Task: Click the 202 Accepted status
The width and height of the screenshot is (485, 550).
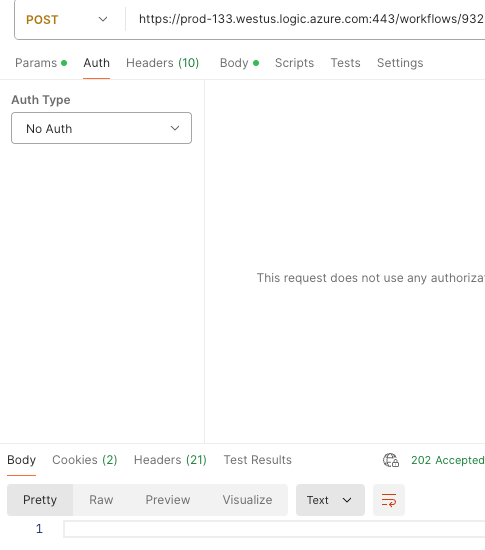Action: click(x=447, y=460)
